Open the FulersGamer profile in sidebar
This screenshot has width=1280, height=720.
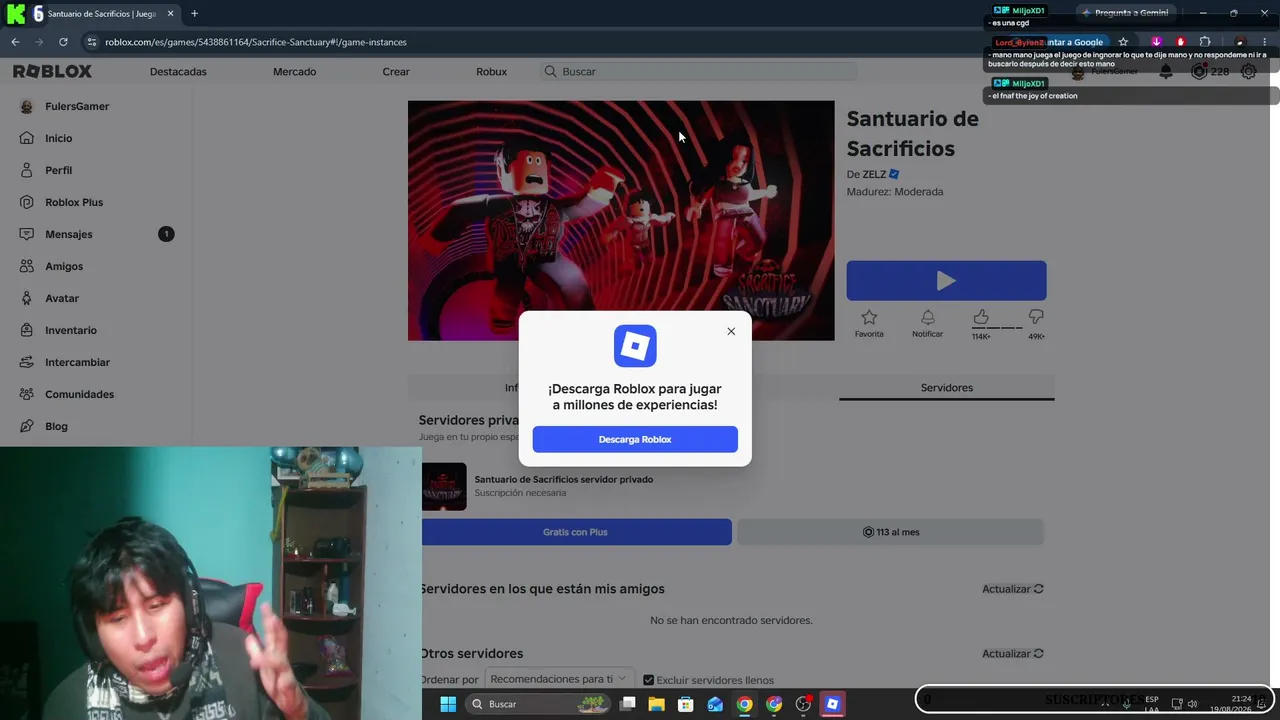click(65, 106)
